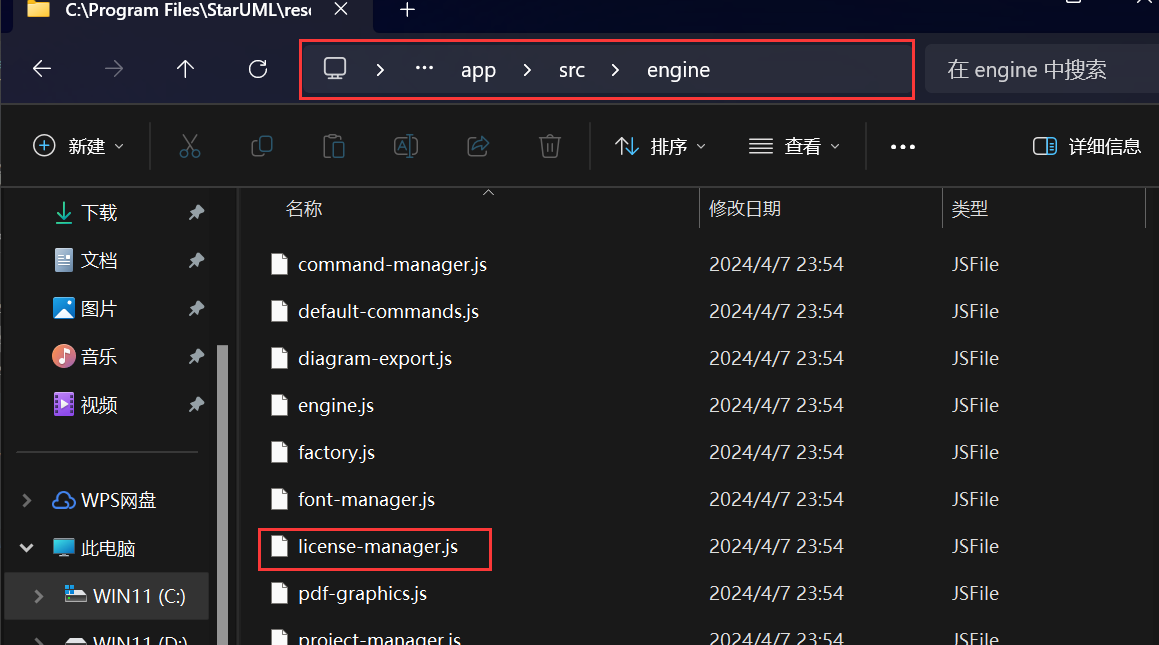This screenshot has height=645, width=1159.
Task: Pin status: click the pin next to 下载
Action: pyautogui.click(x=196, y=212)
